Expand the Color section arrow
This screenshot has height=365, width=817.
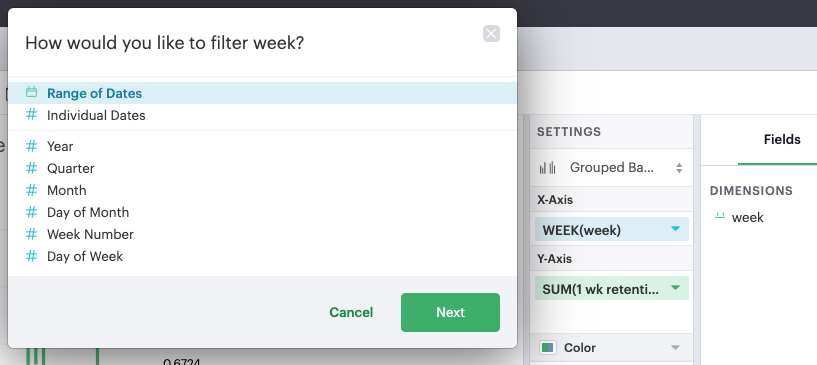(x=675, y=347)
